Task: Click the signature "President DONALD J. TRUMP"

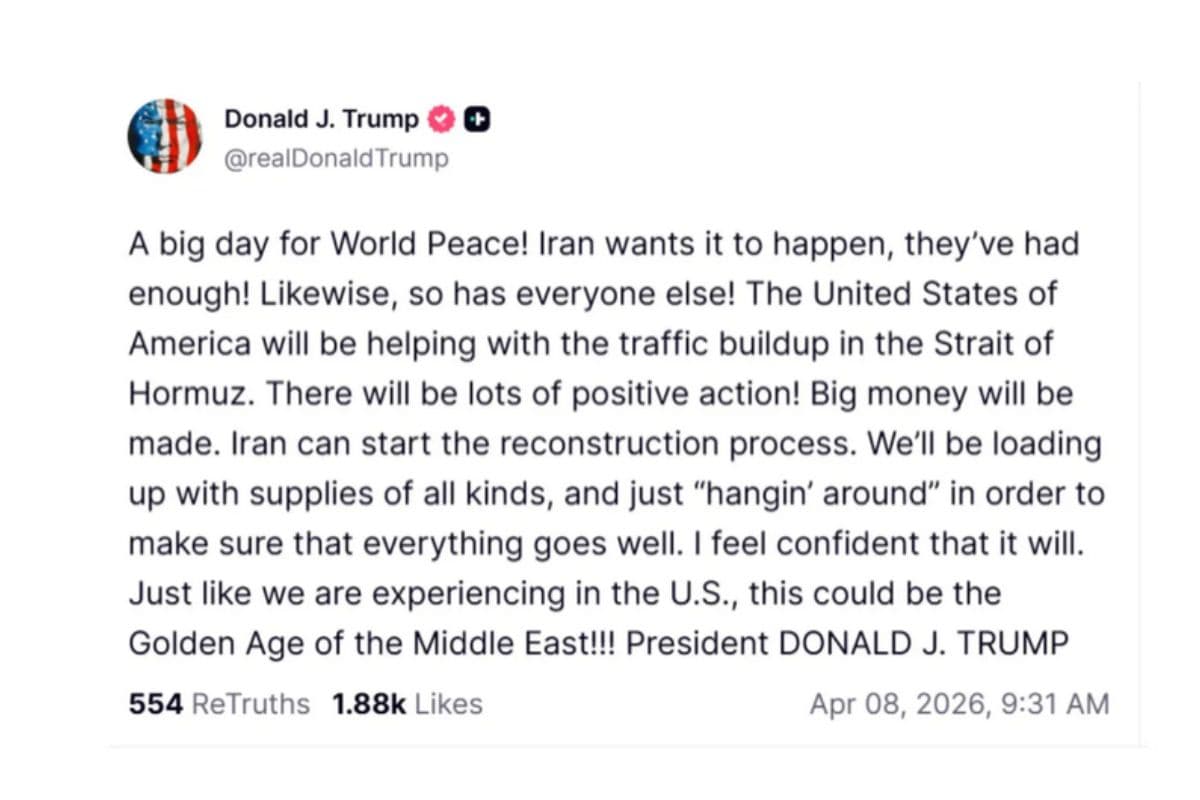Action: (847, 644)
